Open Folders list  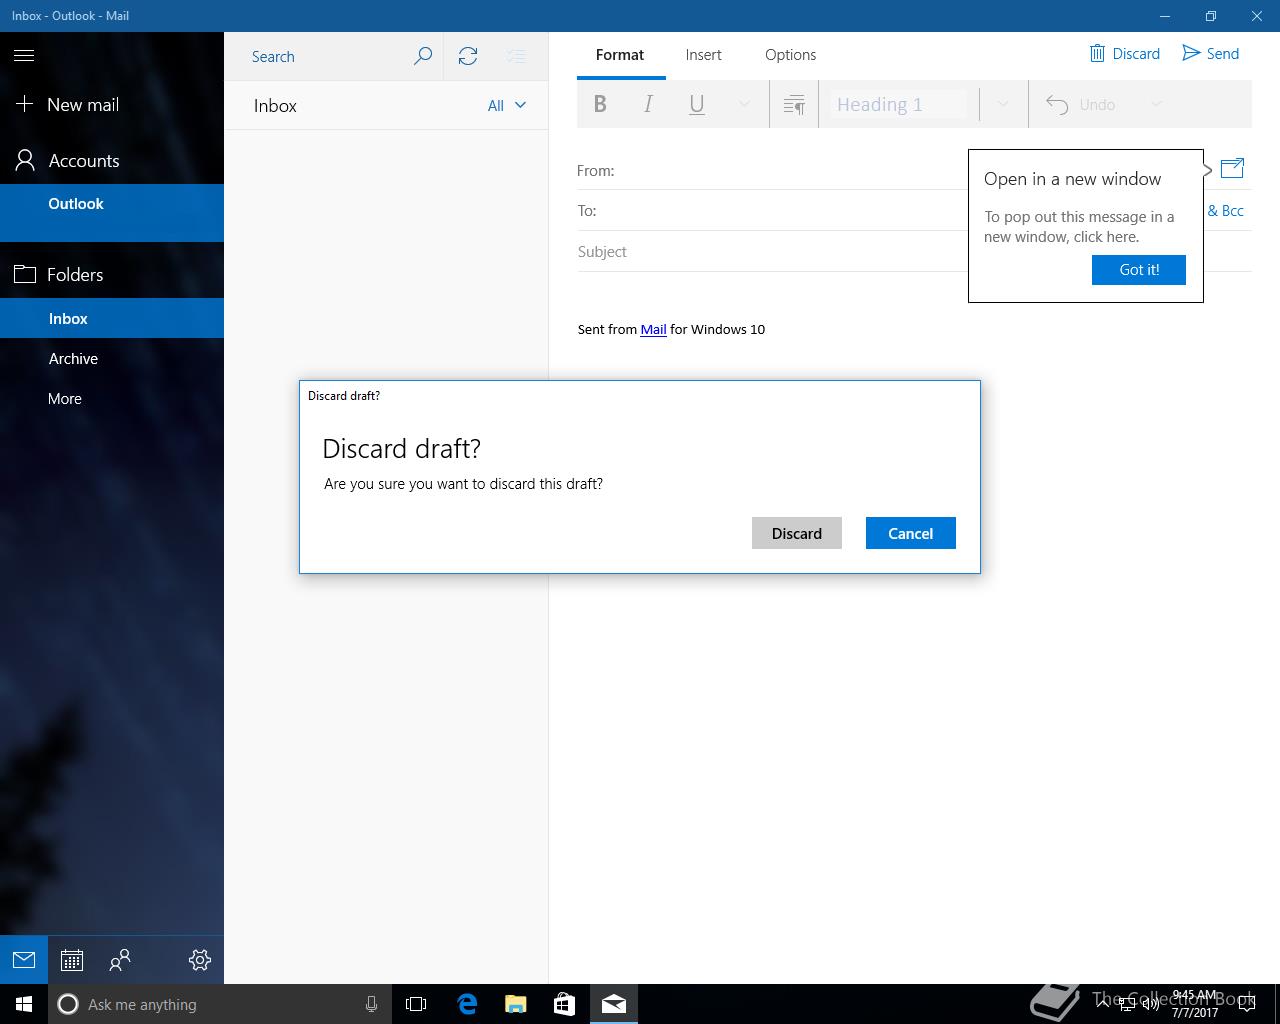[x=59, y=275]
